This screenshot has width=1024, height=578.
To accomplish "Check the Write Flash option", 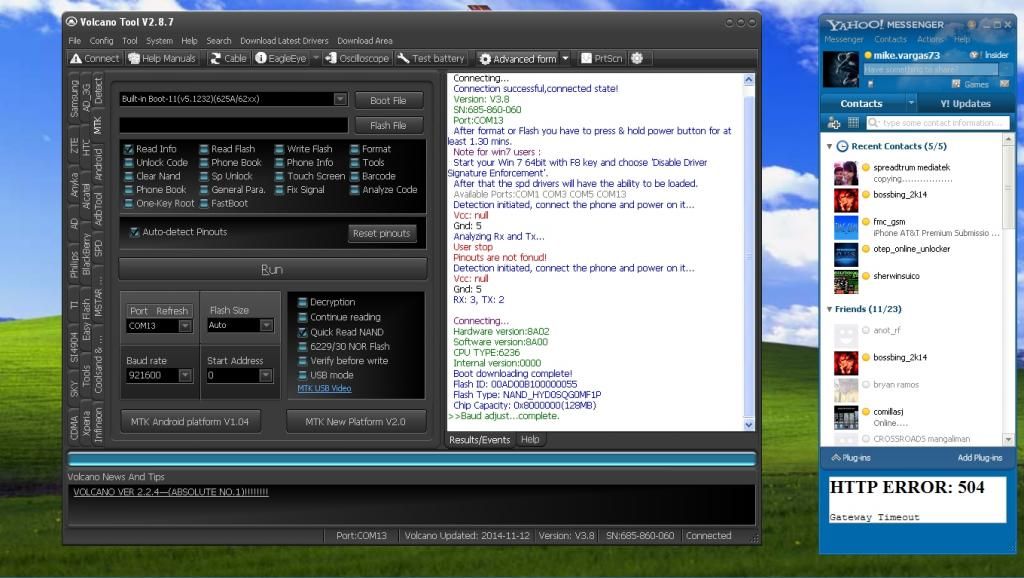I will pyautogui.click(x=280, y=149).
